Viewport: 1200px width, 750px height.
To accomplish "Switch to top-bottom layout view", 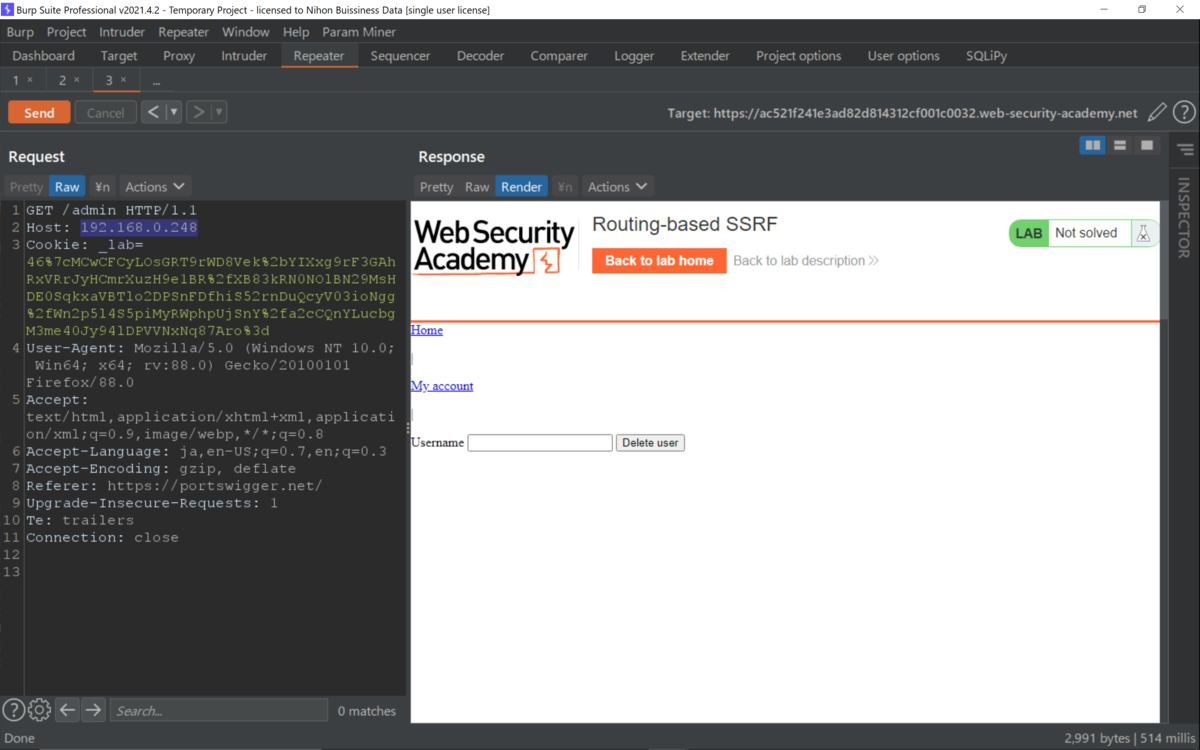I will [x=1120, y=146].
